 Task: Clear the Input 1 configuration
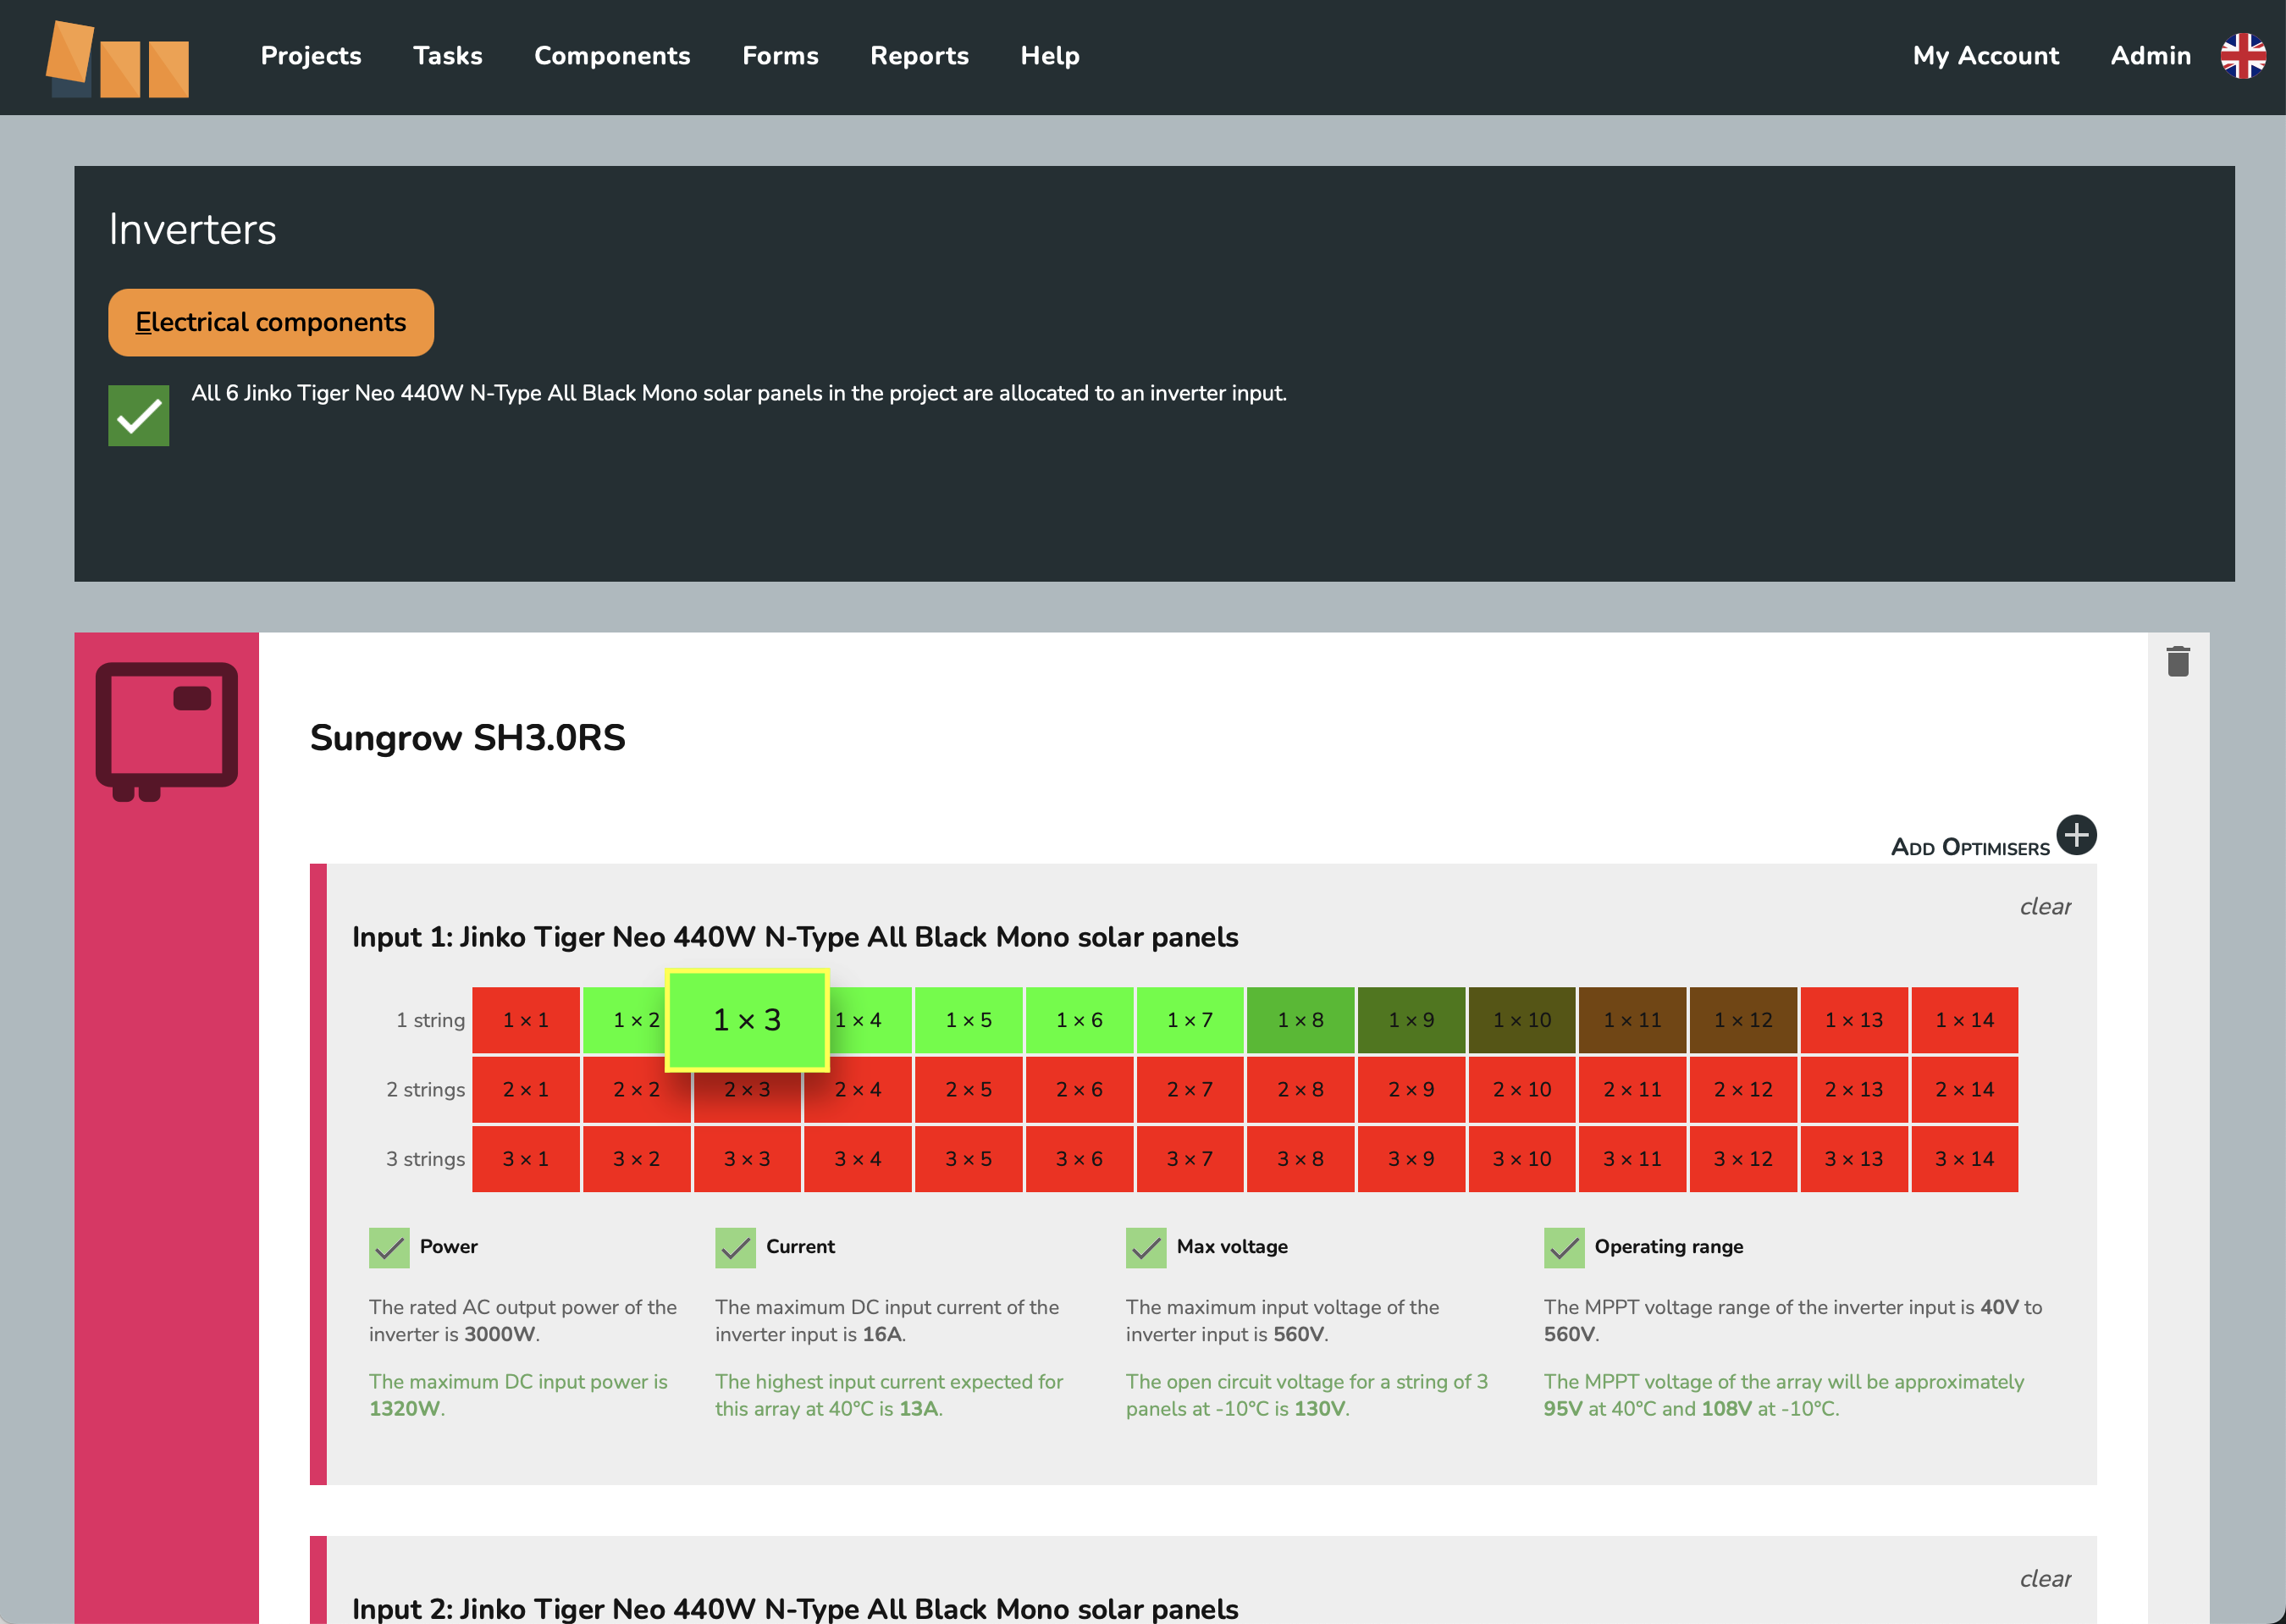pyautogui.click(x=2045, y=906)
